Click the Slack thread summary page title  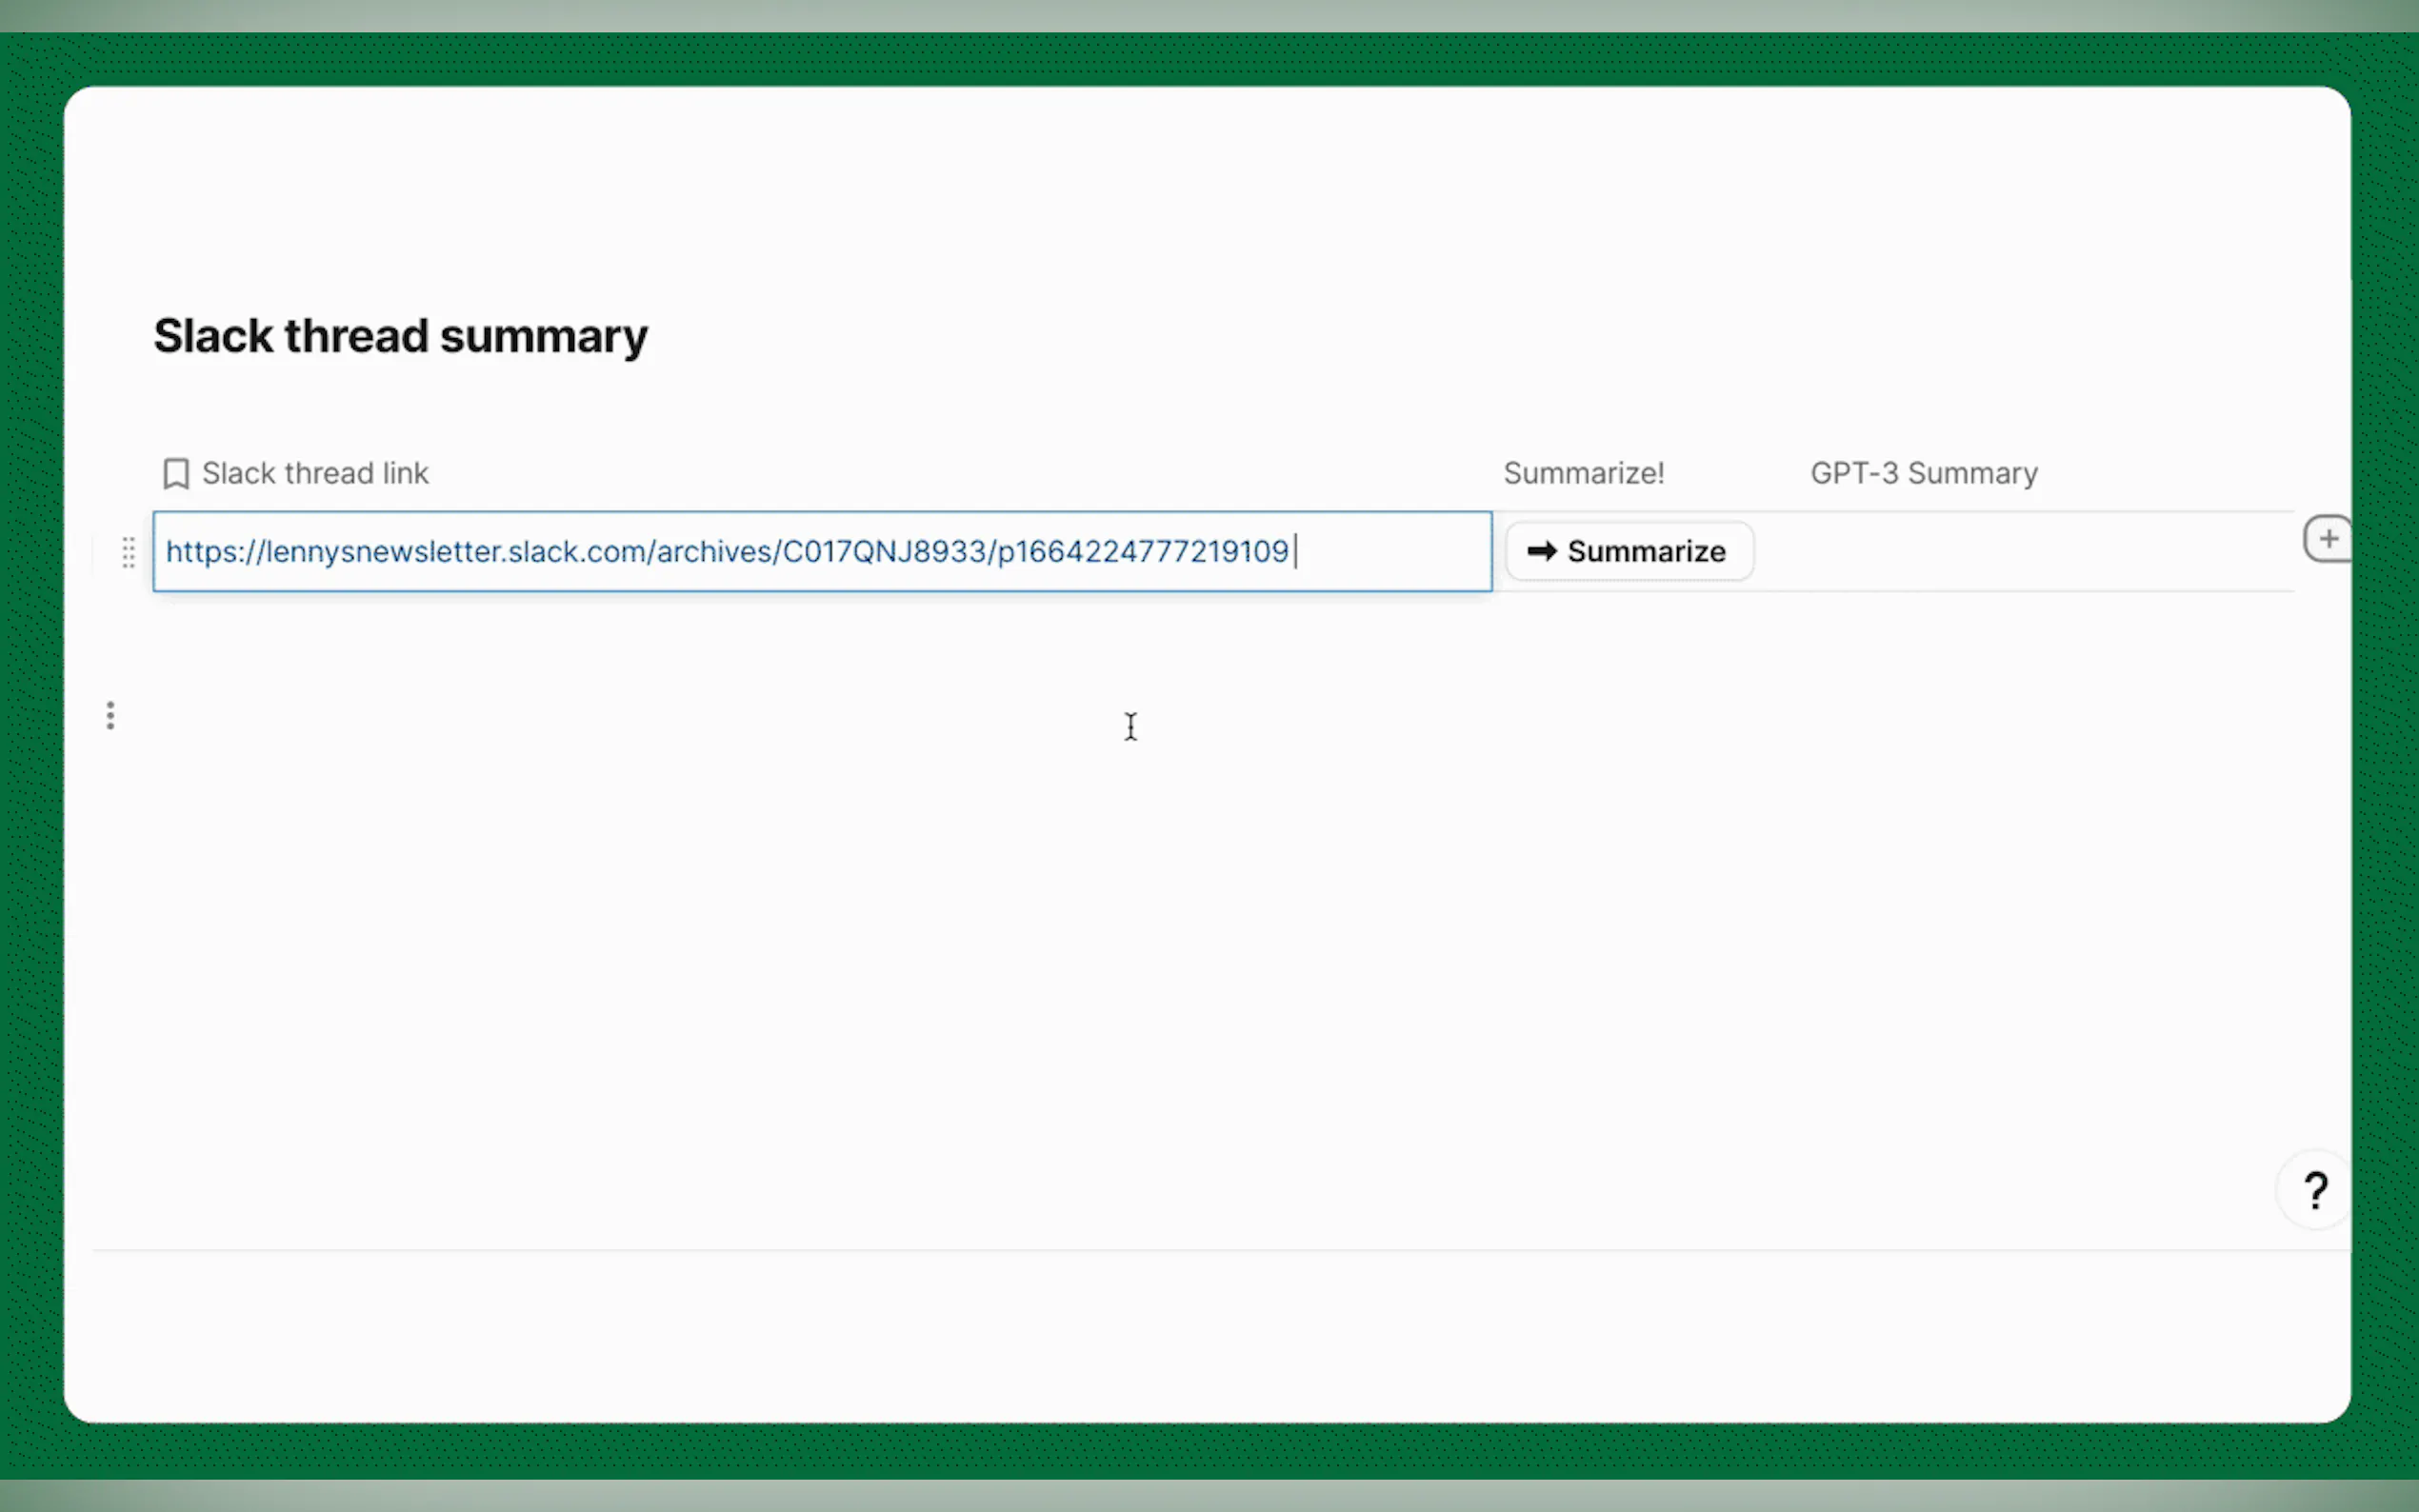pos(400,336)
